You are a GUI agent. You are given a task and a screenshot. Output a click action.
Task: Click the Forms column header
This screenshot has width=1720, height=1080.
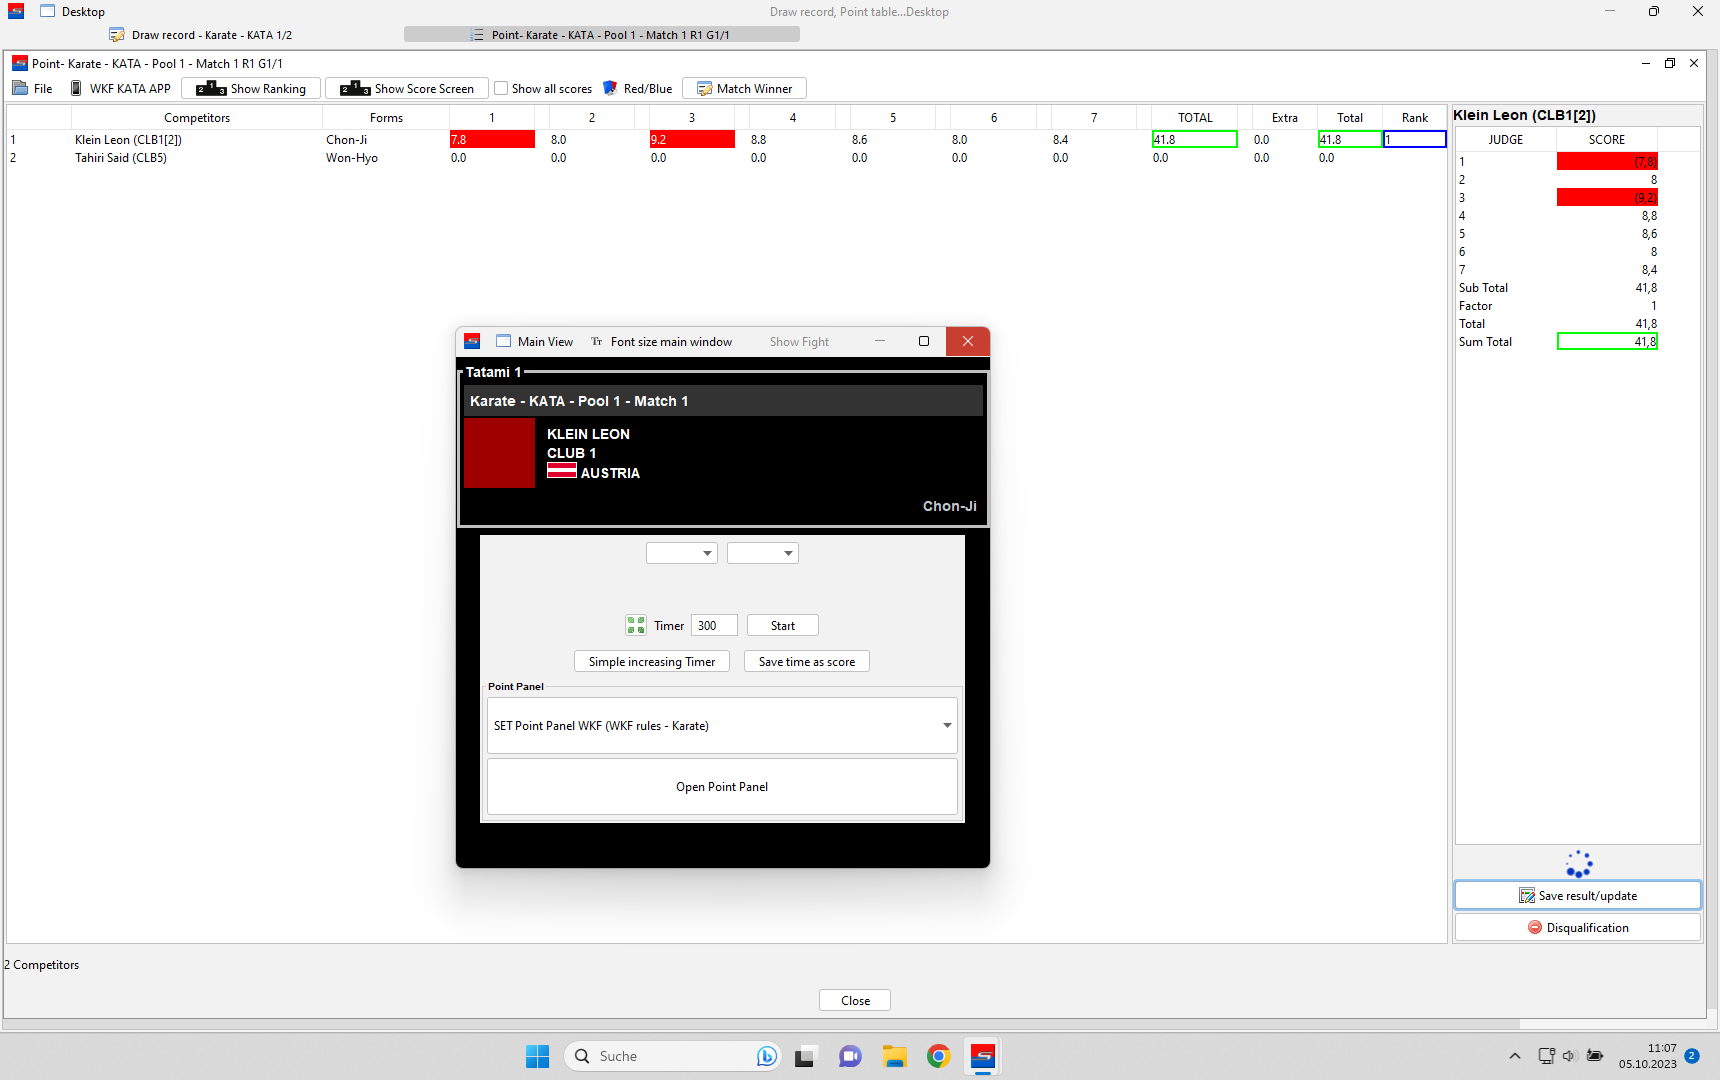coord(386,117)
